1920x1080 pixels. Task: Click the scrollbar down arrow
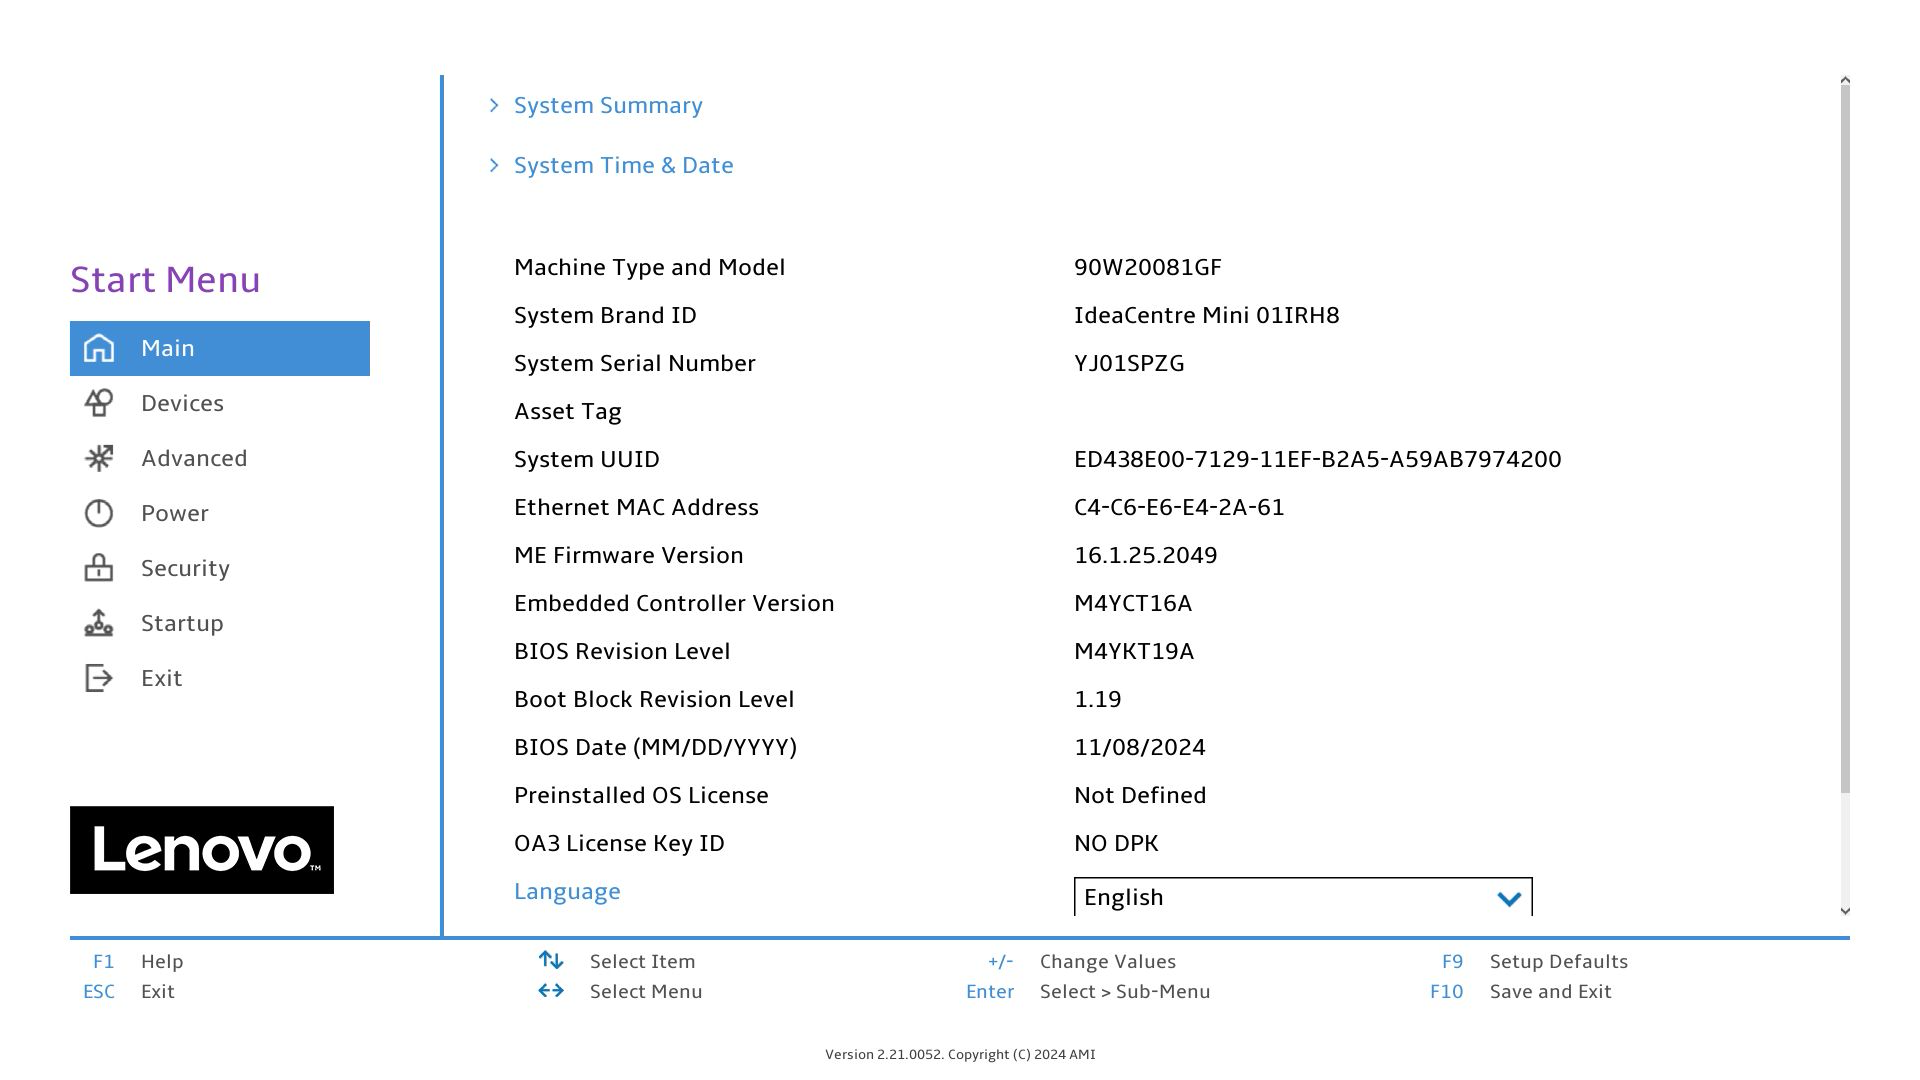pyautogui.click(x=1845, y=910)
